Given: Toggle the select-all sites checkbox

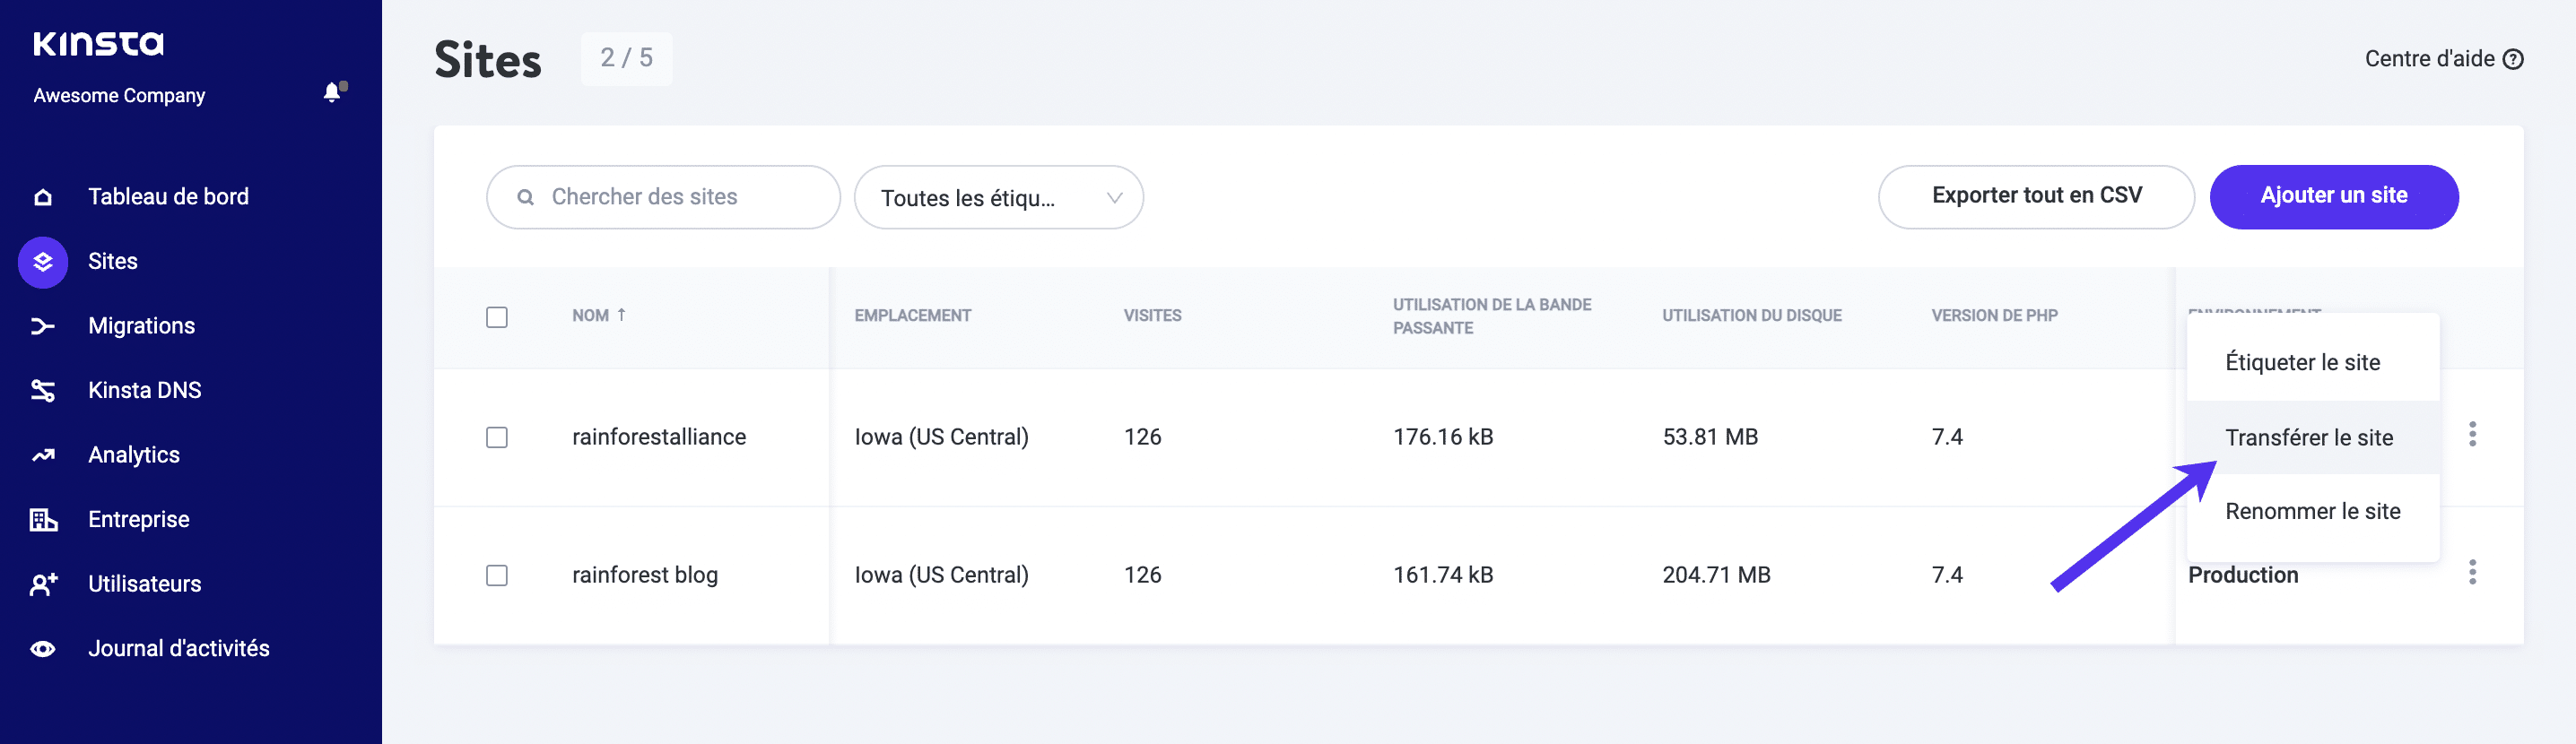Looking at the screenshot, I should (497, 317).
